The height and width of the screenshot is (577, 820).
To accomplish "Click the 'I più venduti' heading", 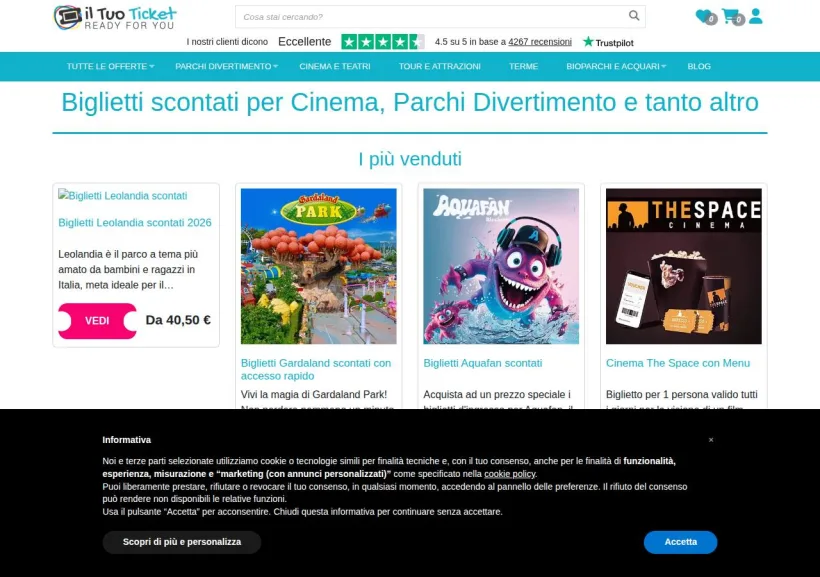I will point(410,159).
